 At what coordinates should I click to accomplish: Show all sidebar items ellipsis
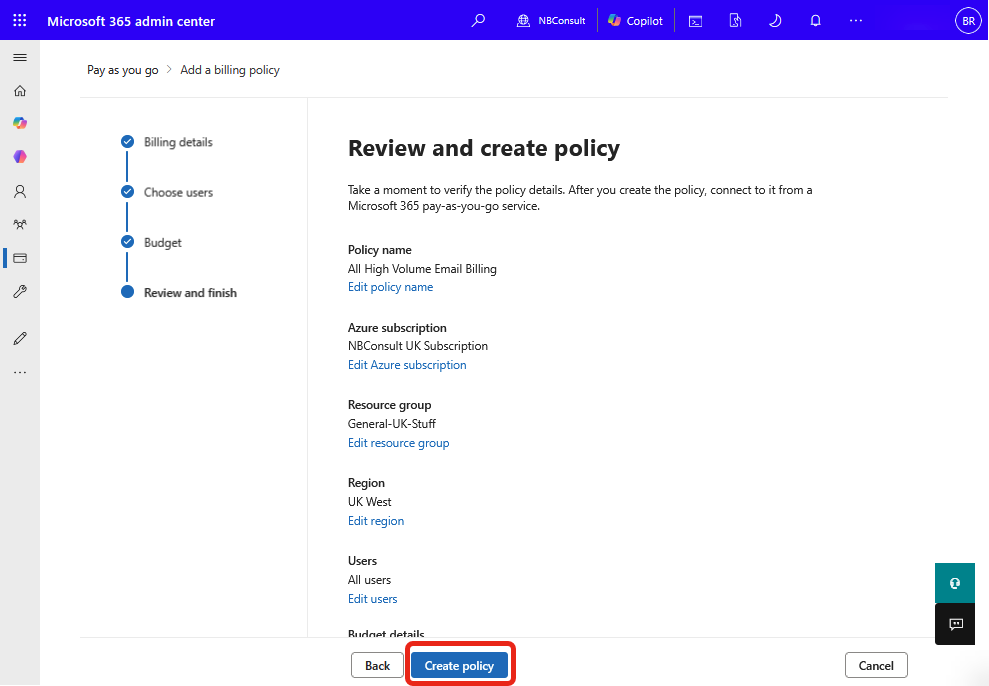20,372
